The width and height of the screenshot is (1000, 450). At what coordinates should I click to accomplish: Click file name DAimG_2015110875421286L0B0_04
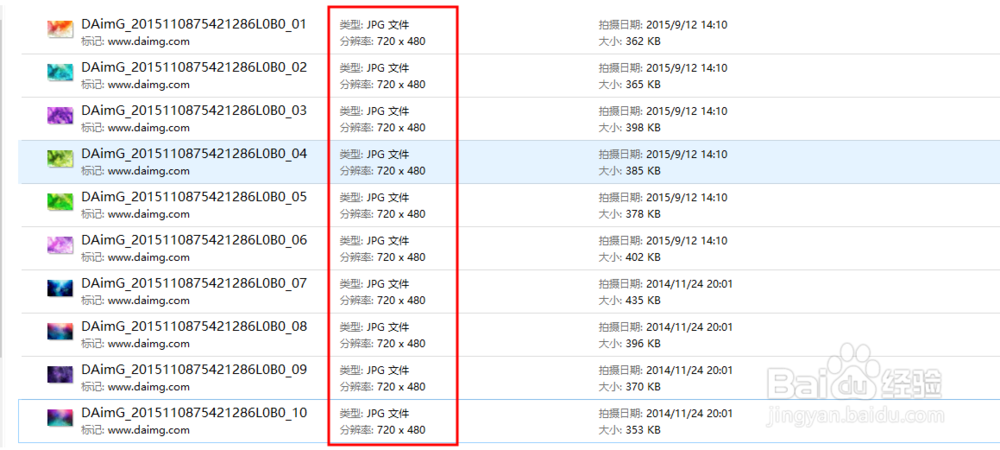click(195, 155)
